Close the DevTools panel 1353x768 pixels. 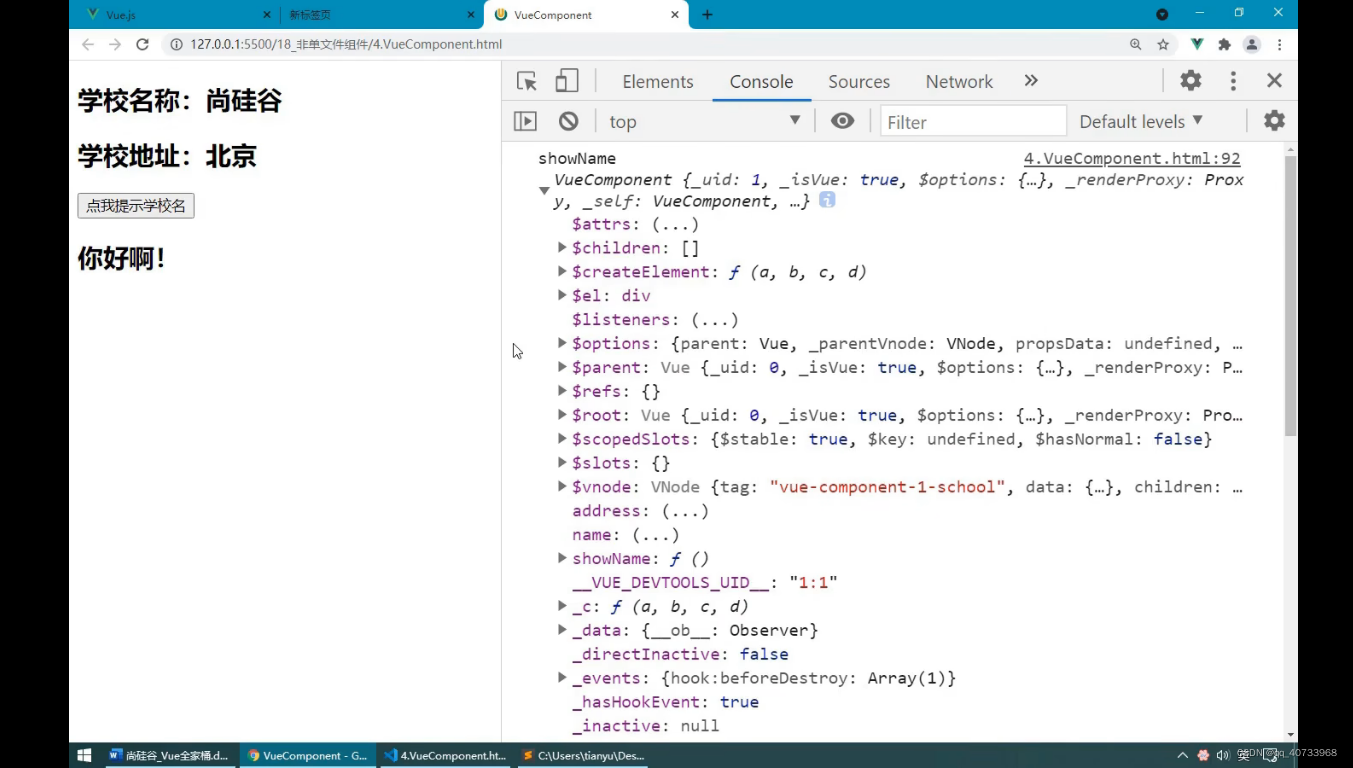(1274, 81)
